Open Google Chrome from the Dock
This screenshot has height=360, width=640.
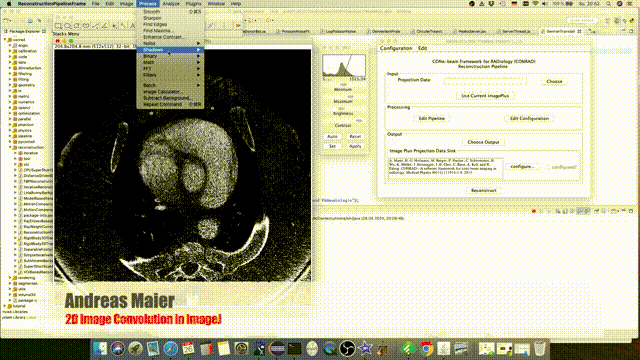click(x=427, y=349)
